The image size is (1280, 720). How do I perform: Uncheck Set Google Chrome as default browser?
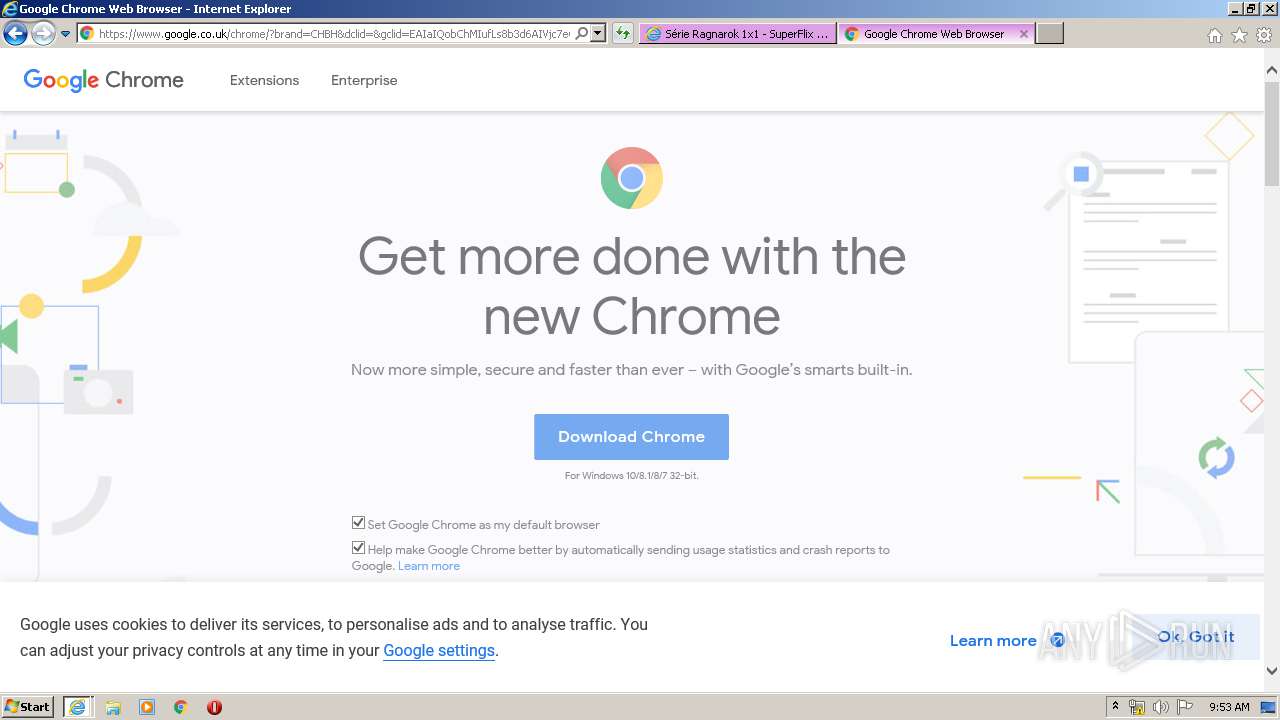click(x=358, y=523)
